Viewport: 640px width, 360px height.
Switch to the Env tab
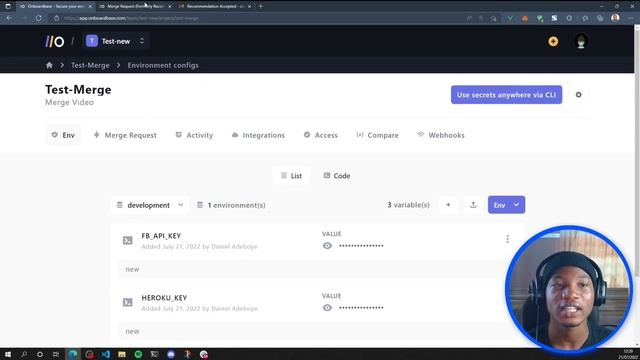click(x=63, y=135)
